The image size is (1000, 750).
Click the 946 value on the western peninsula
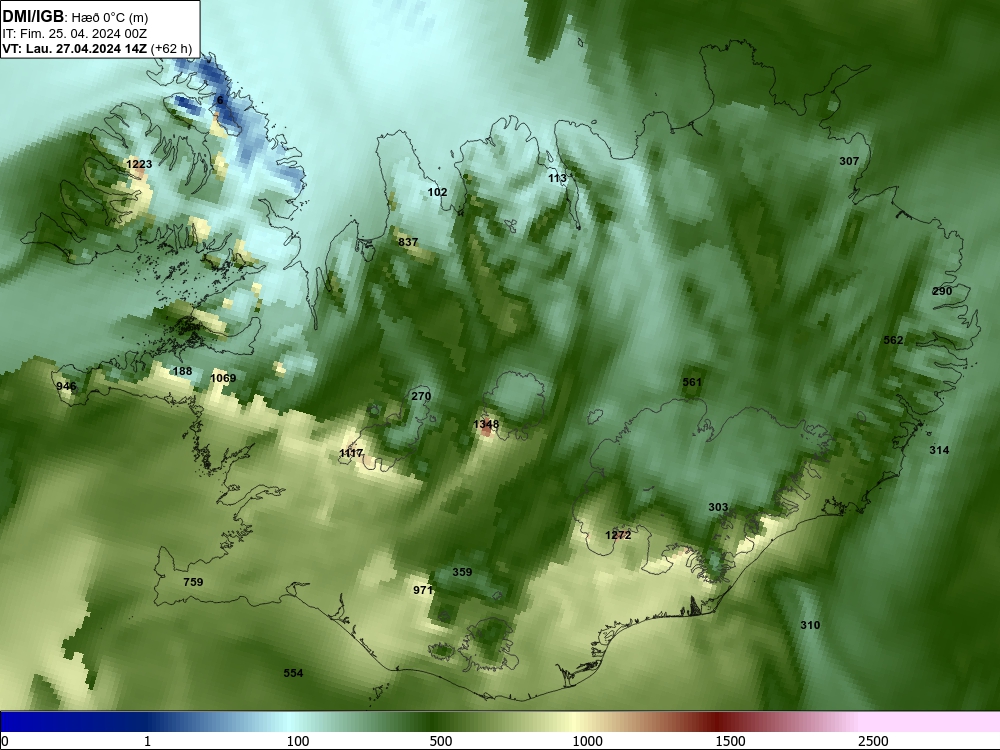pos(66,386)
